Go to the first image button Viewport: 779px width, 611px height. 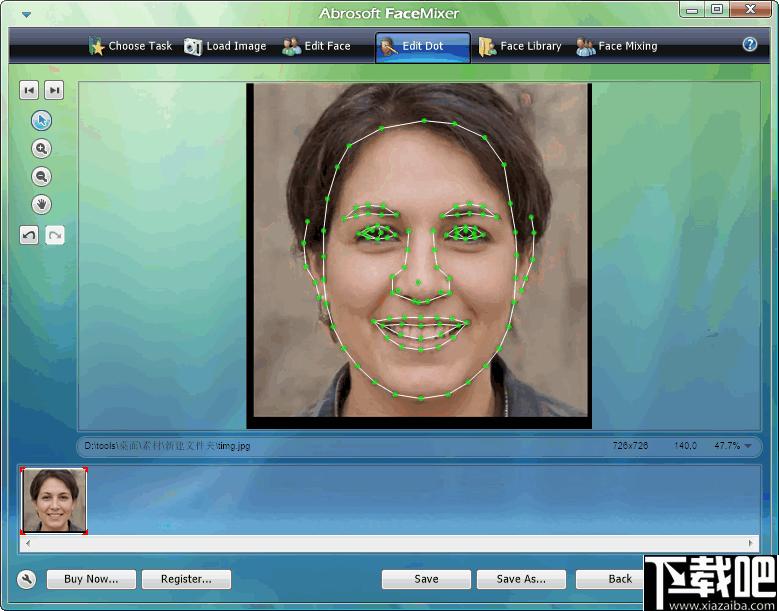29,90
